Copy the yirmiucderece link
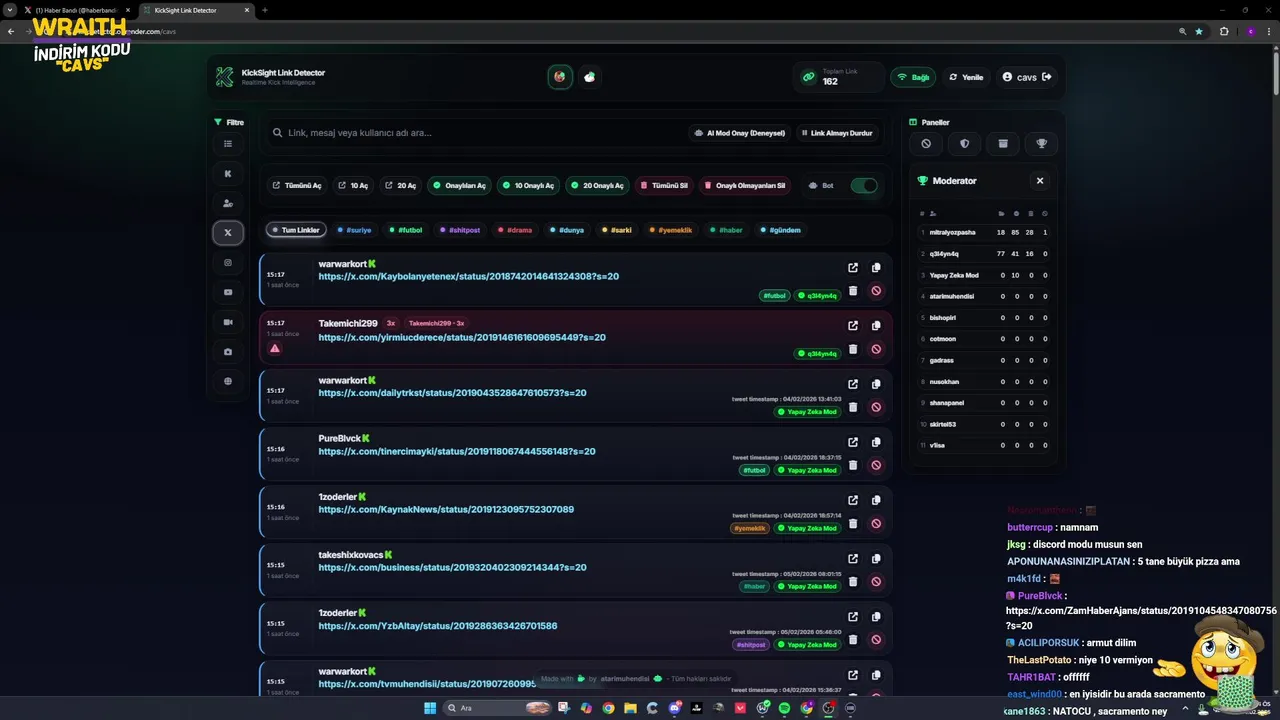 click(x=876, y=326)
